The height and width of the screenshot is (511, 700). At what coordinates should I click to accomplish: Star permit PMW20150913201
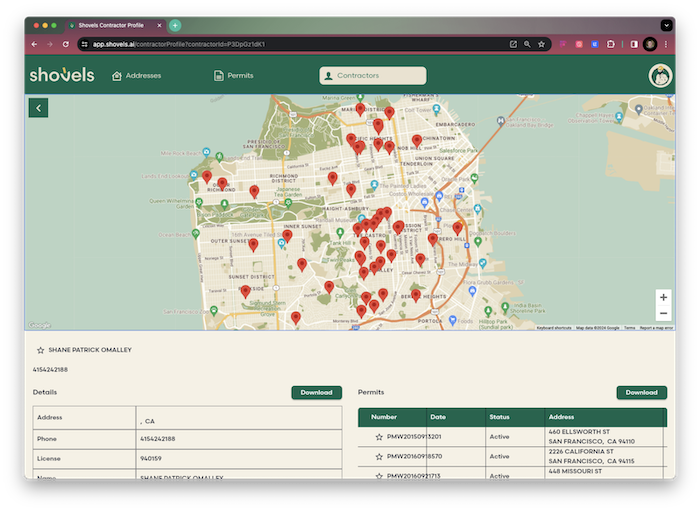click(379, 437)
